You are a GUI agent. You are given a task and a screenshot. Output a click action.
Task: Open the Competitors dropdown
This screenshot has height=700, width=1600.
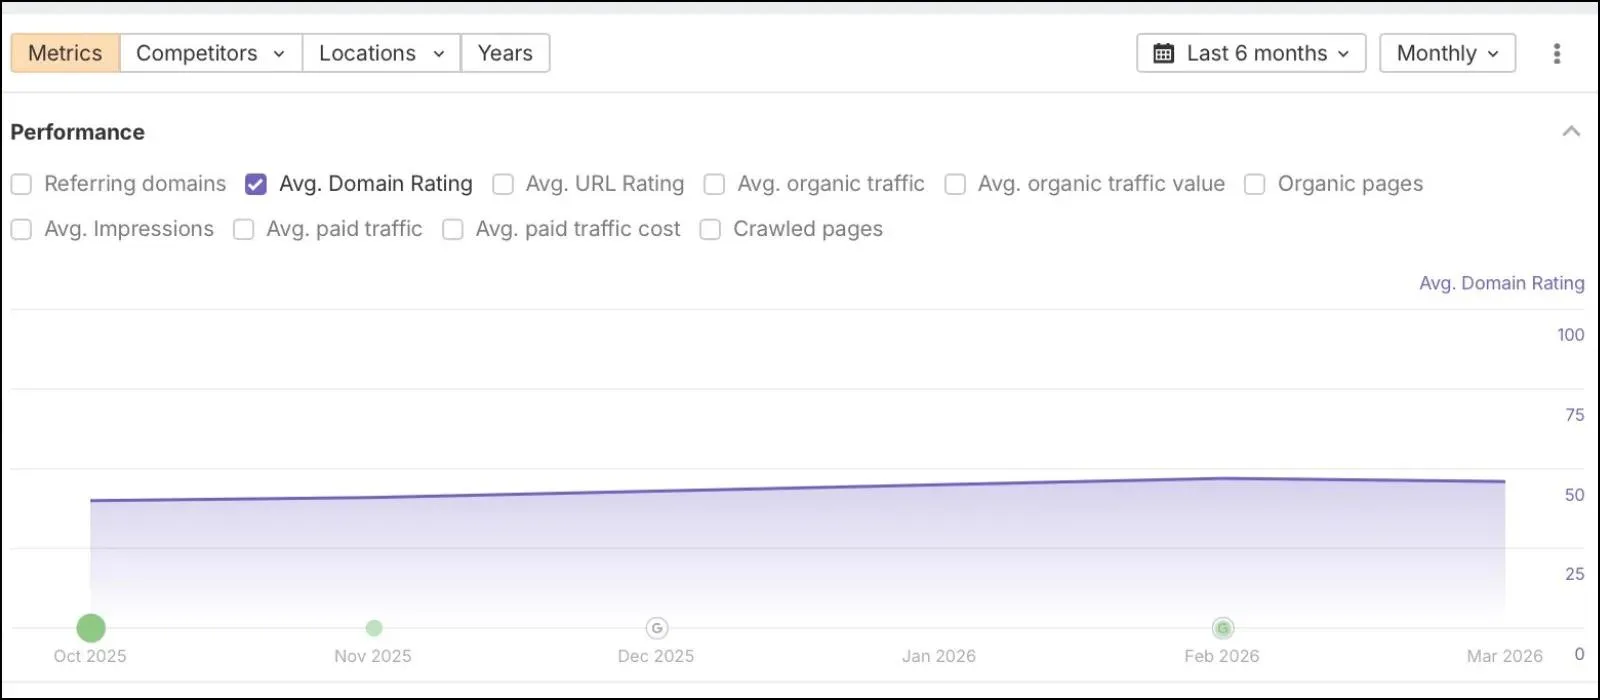[211, 53]
